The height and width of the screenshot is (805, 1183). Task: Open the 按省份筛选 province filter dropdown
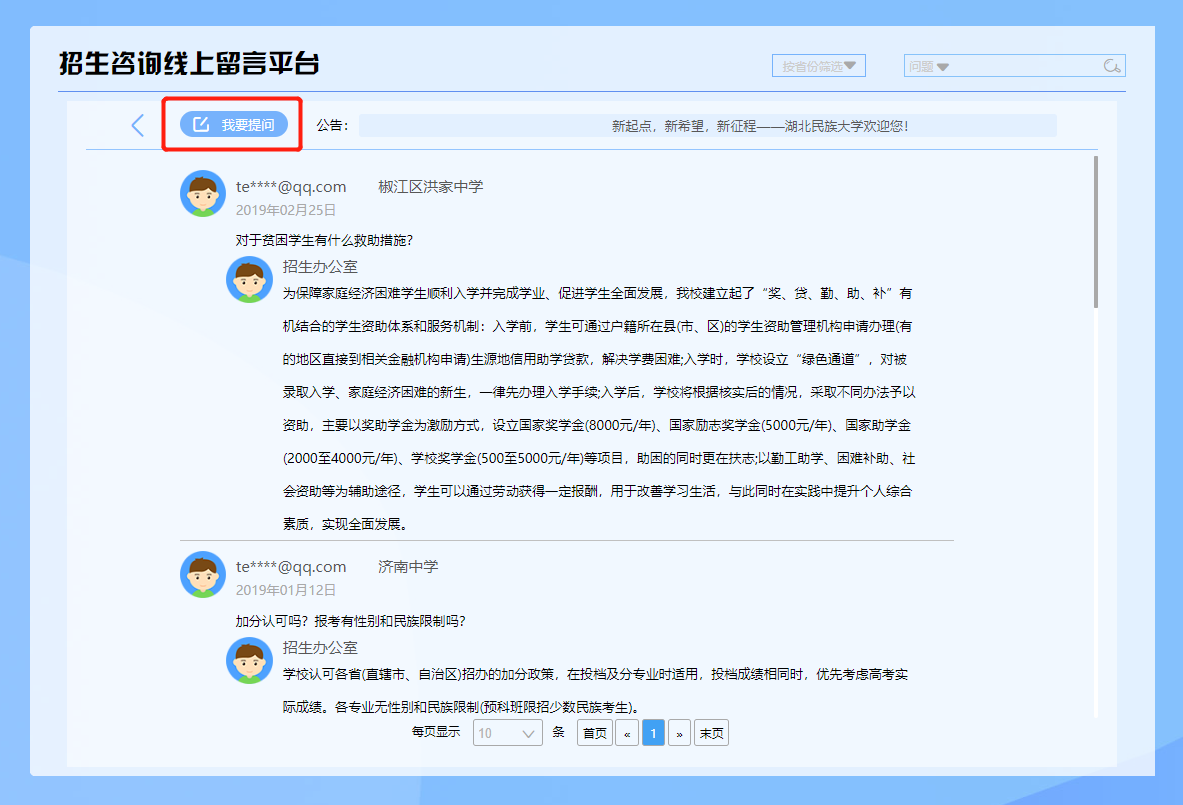click(x=818, y=66)
